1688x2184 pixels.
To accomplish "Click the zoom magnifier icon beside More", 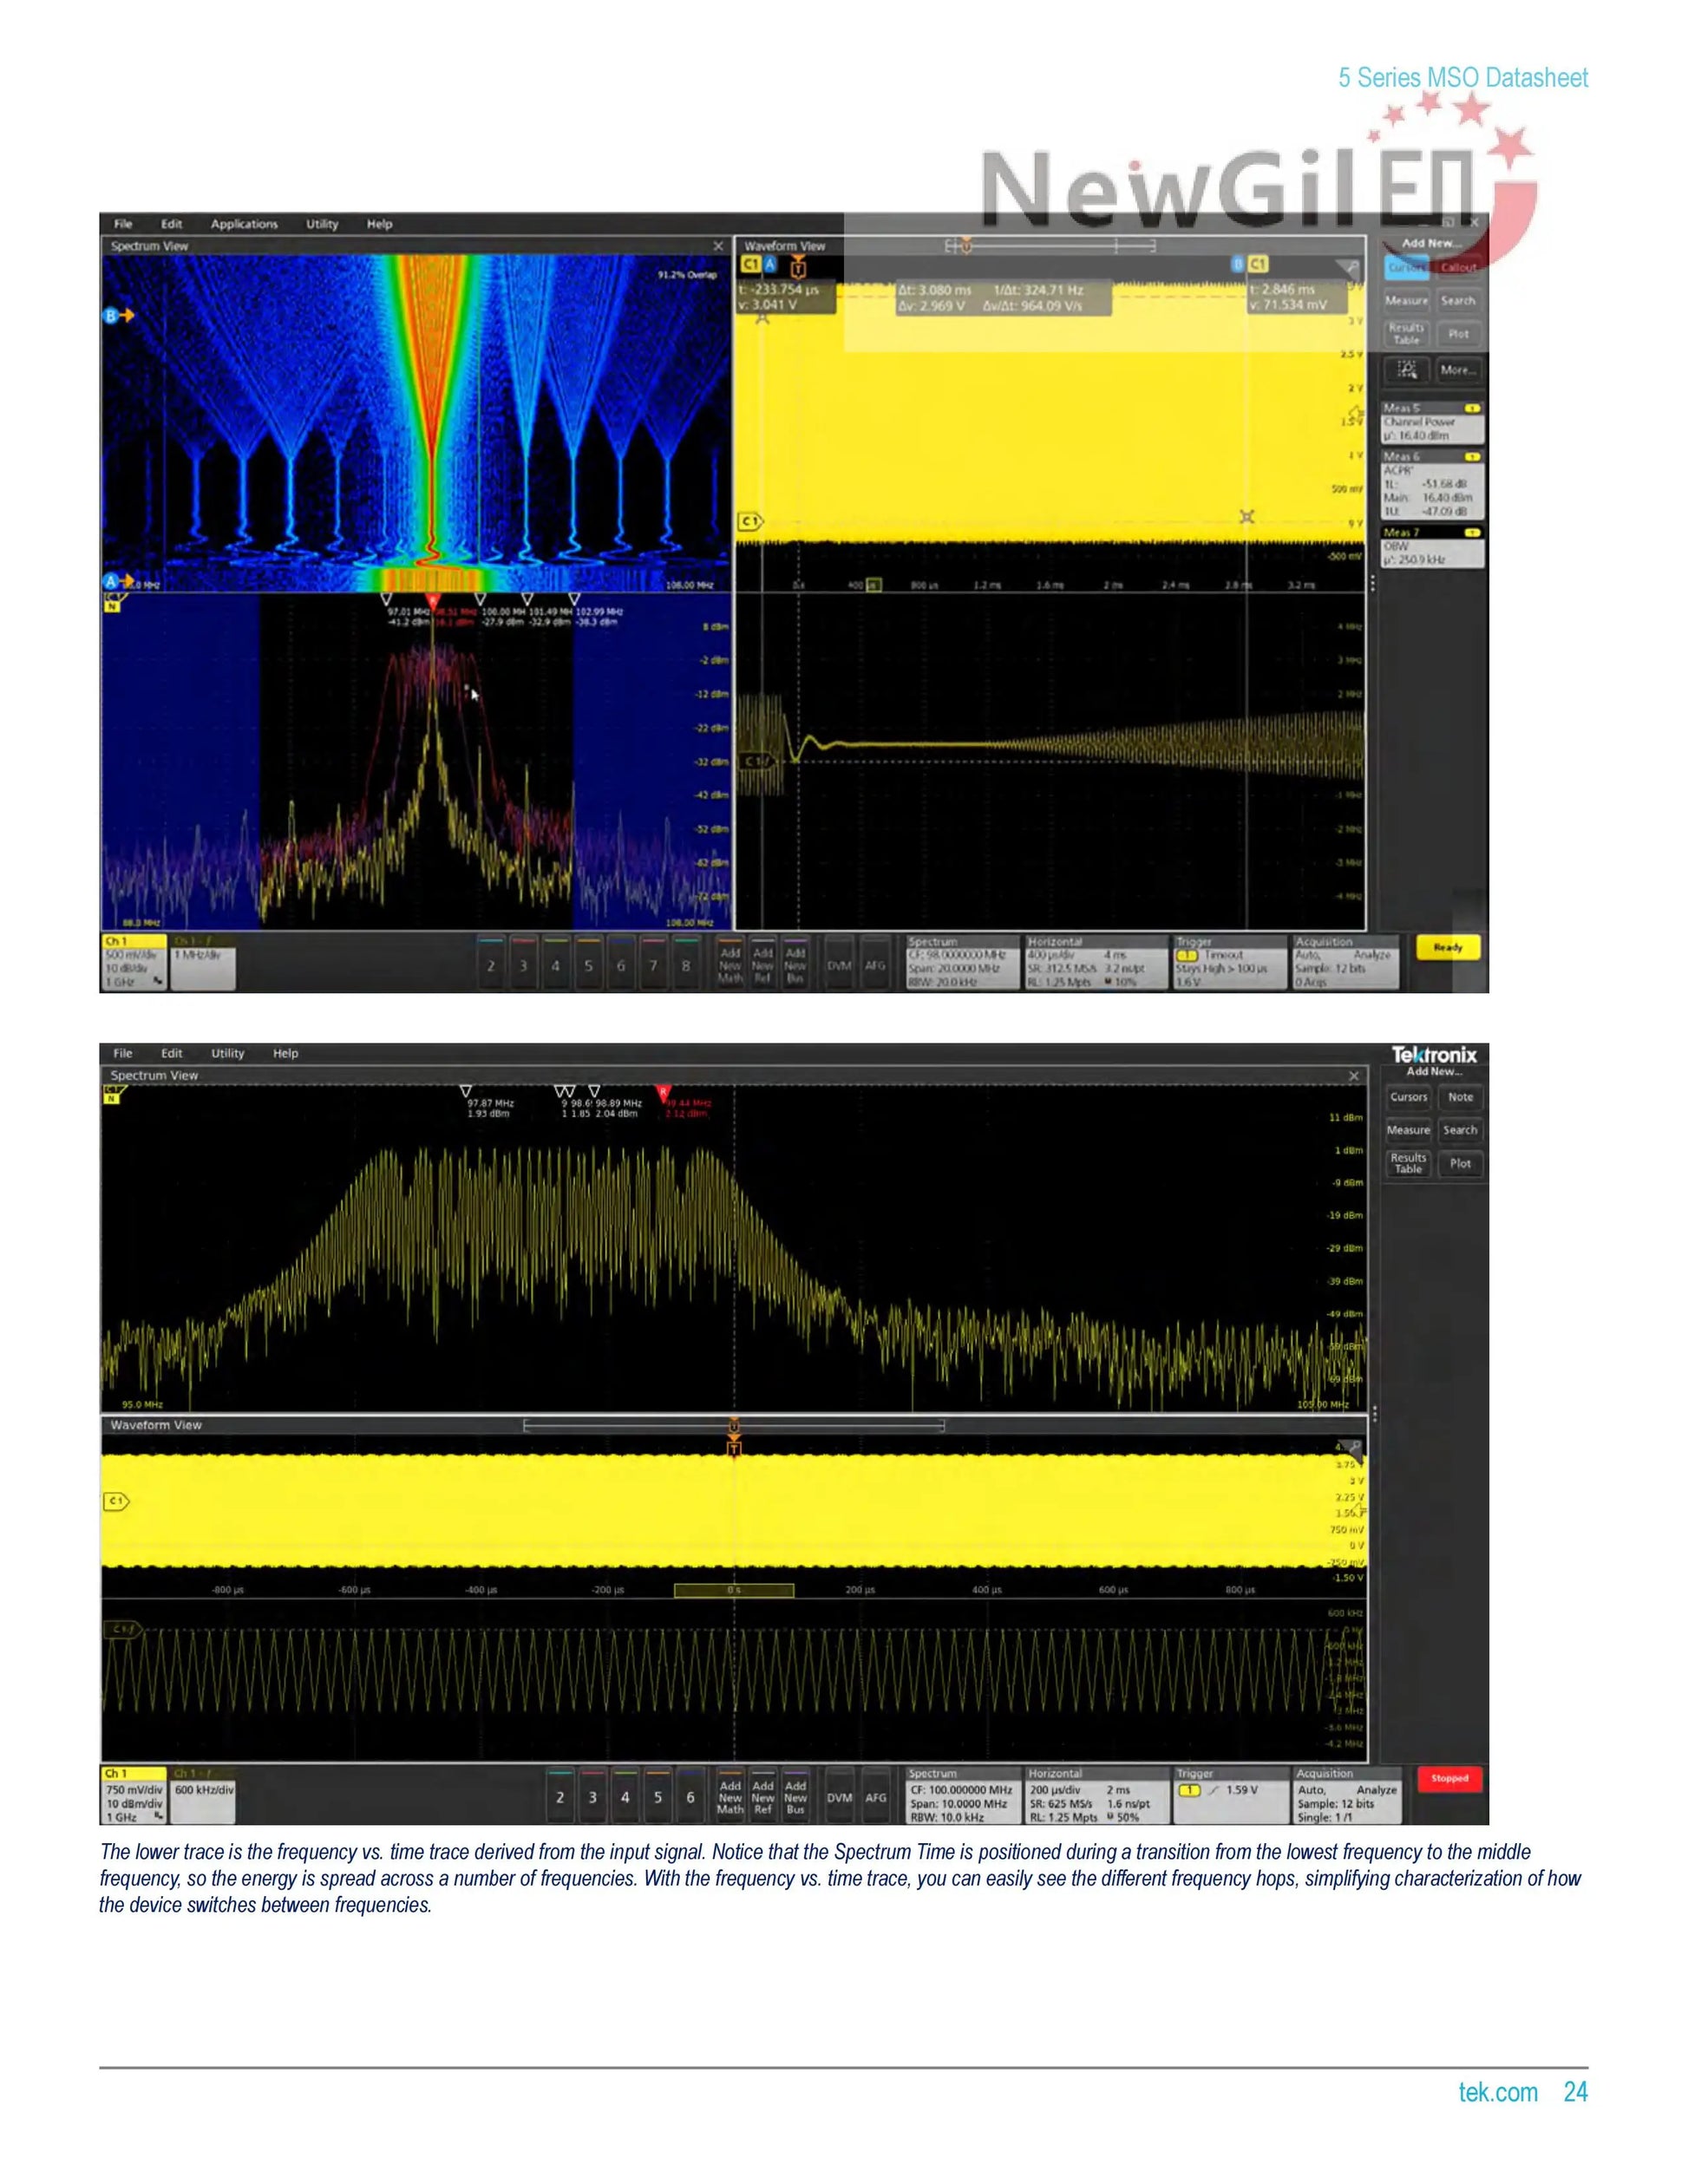I will tap(1407, 370).
